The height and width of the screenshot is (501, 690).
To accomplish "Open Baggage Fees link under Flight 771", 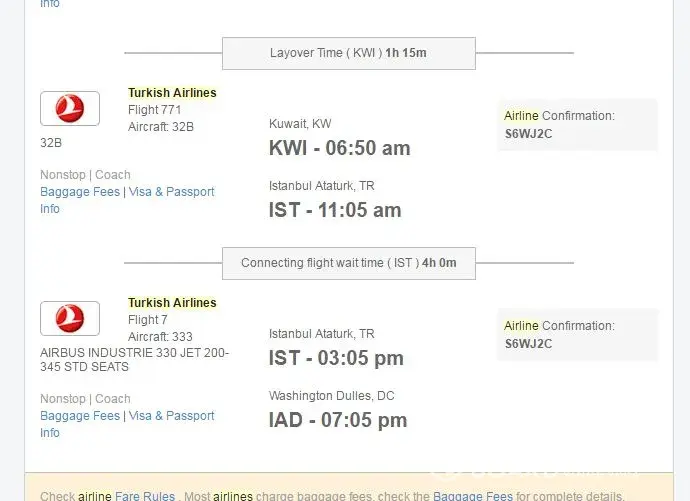I will 80,192.
